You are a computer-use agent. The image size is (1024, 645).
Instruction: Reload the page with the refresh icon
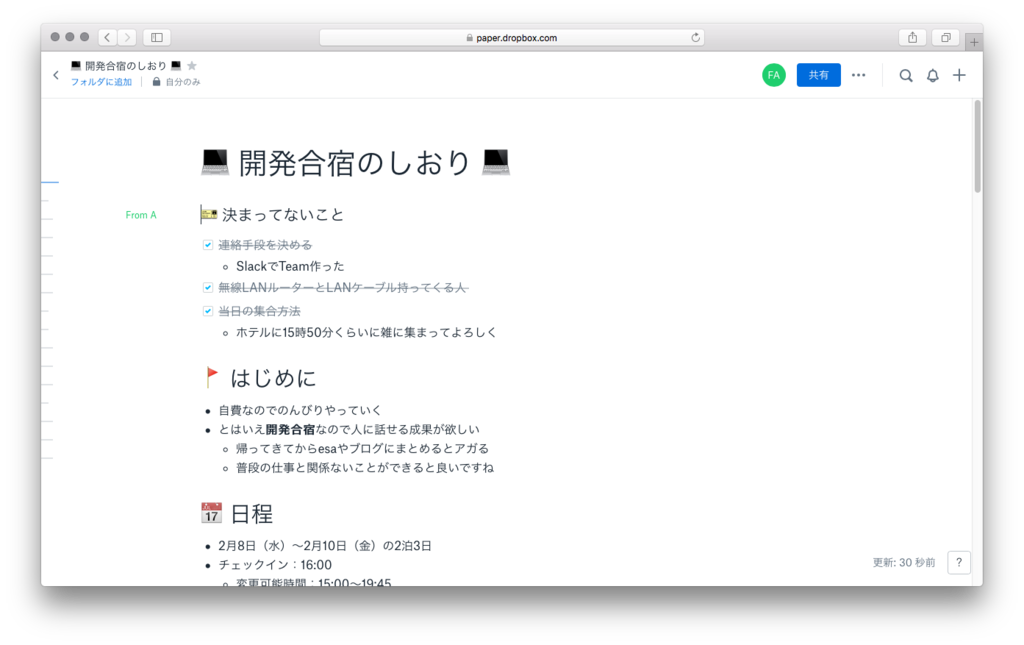(x=696, y=37)
